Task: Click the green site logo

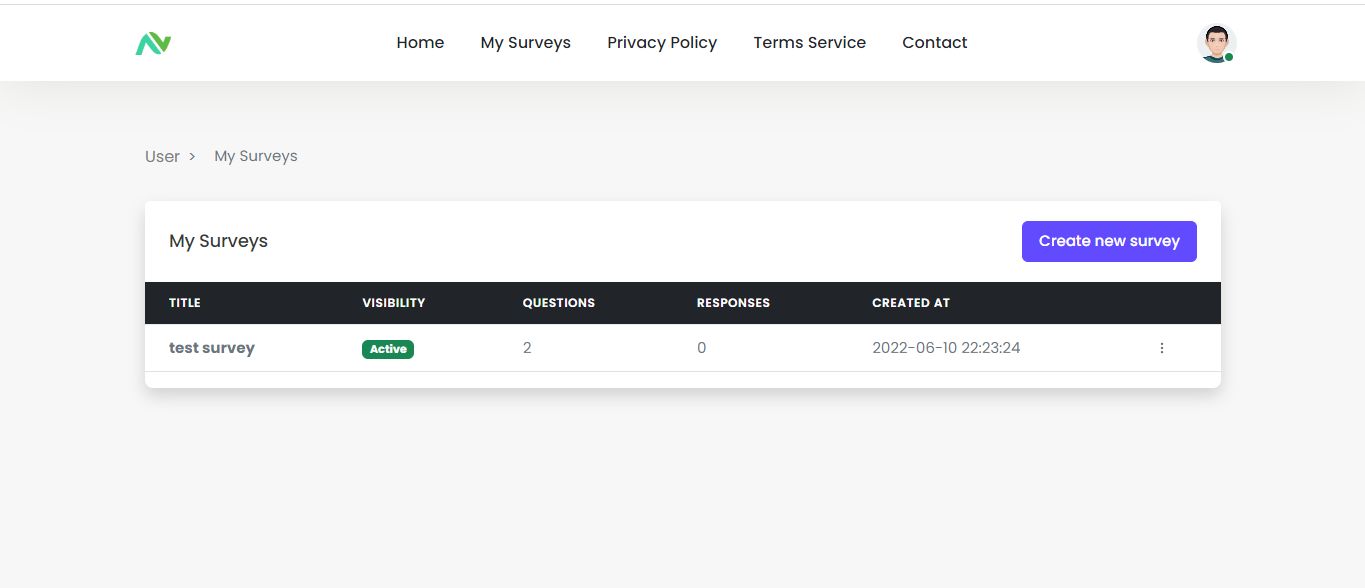Action: click(x=154, y=43)
